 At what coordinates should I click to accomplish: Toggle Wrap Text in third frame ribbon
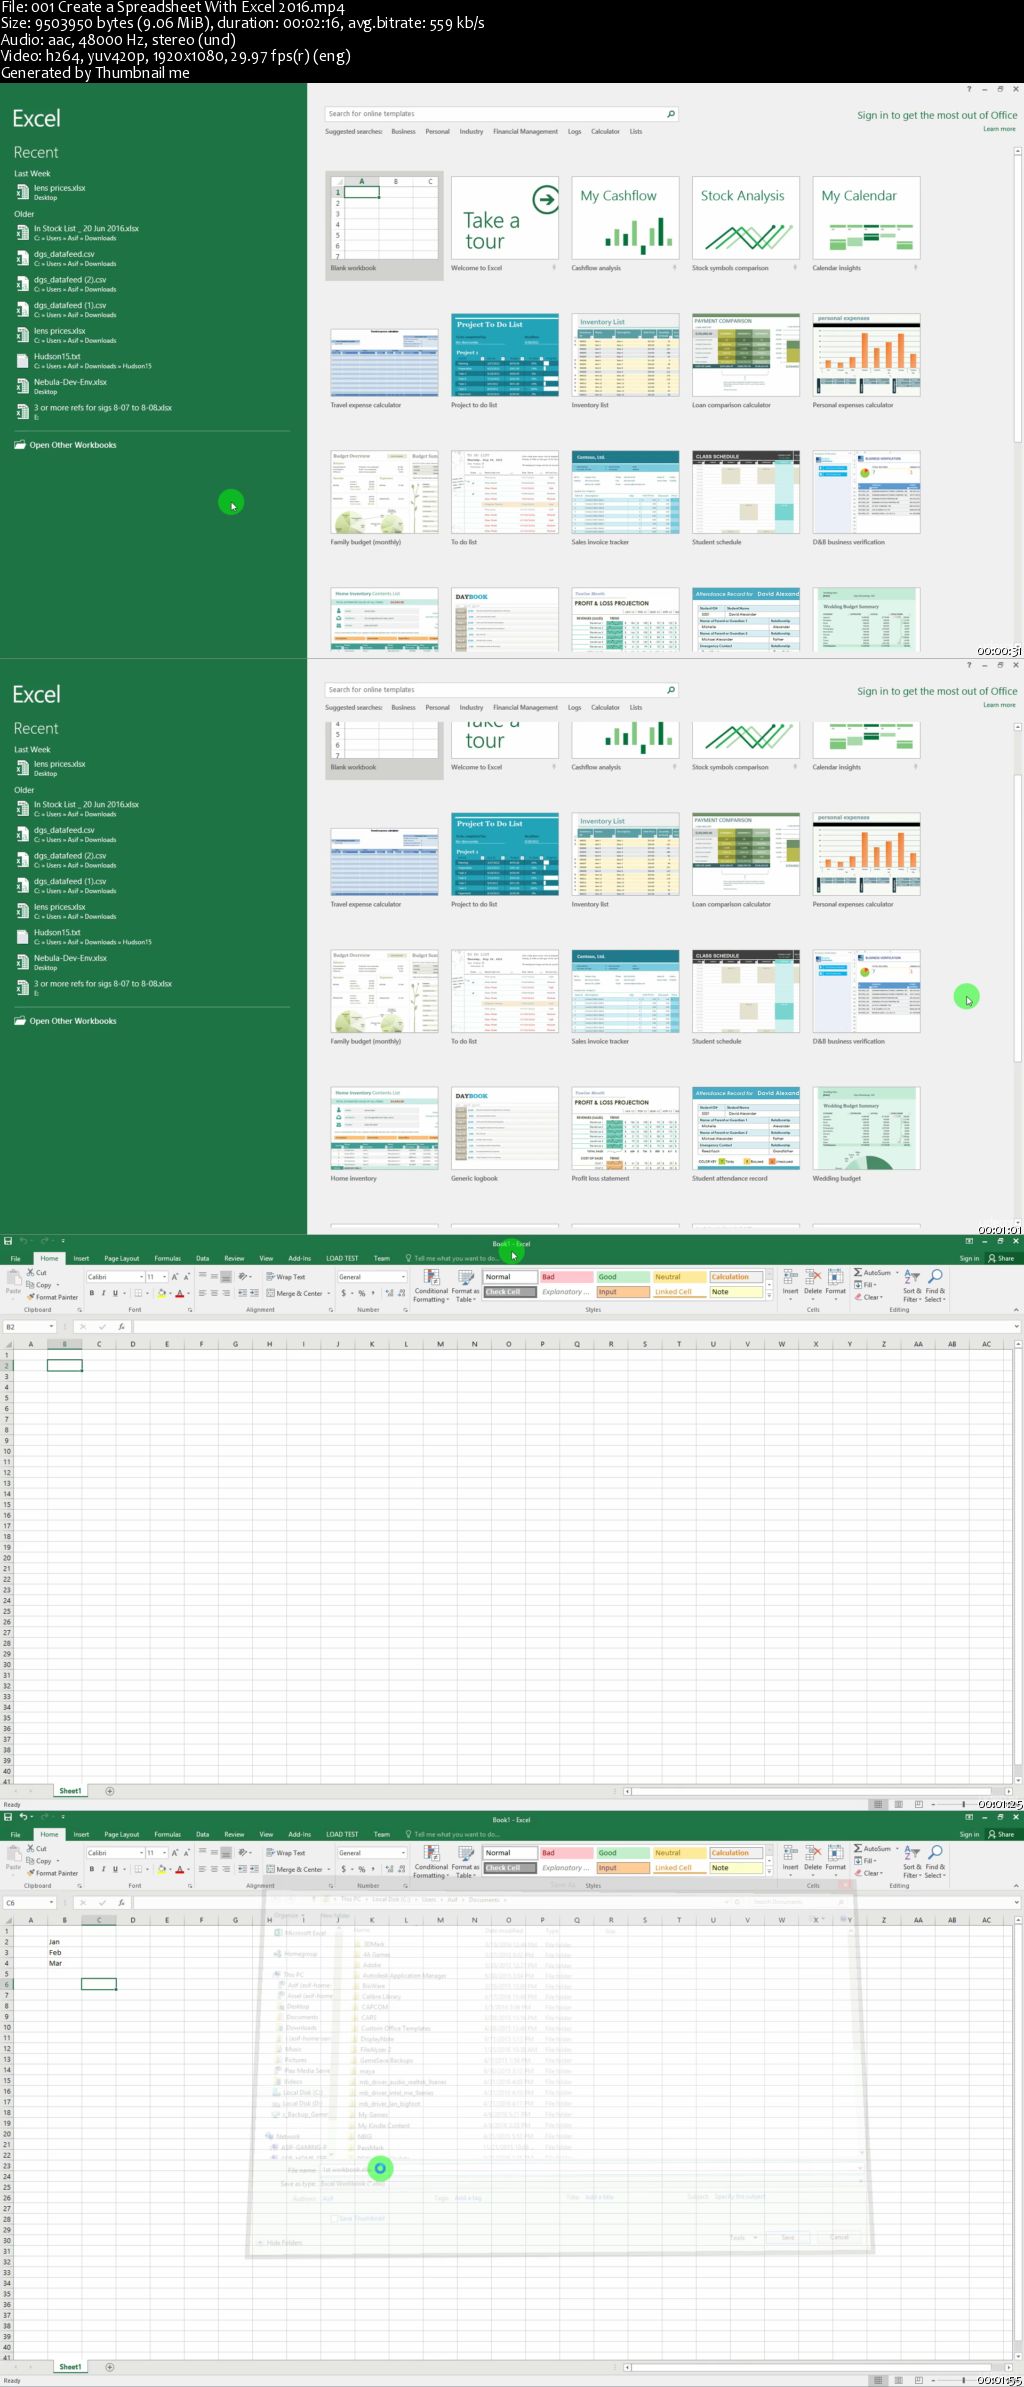point(286,1277)
